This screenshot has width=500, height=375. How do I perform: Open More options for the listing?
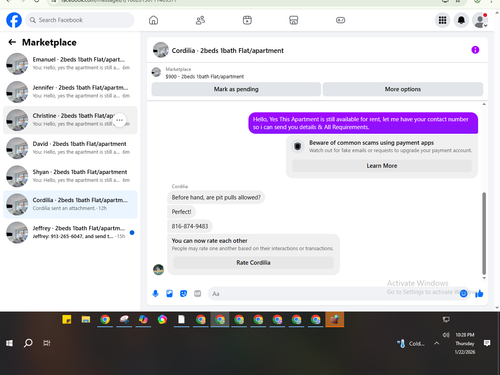[403, 89]
